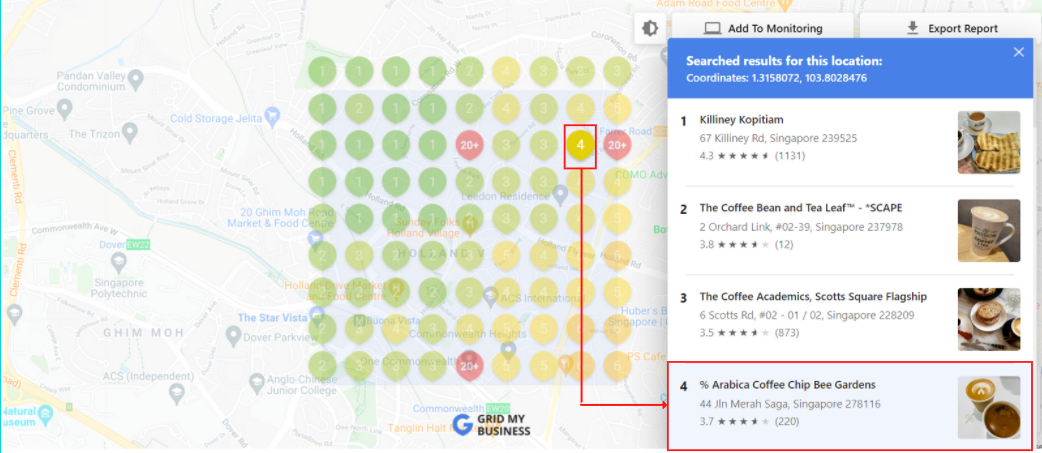Click the Coordinates: 1.3158072, 103.8028476 text
Viewport: 1042px width, 453px height.
tap(776, 78)
